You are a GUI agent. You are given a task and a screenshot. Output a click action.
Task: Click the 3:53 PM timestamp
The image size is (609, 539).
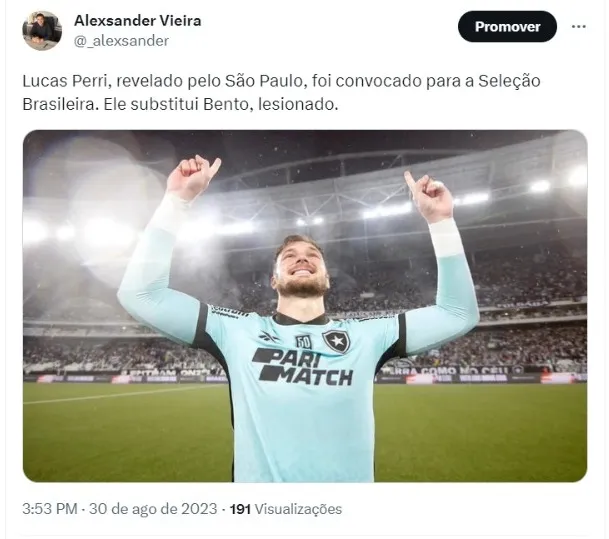point(50,509)
